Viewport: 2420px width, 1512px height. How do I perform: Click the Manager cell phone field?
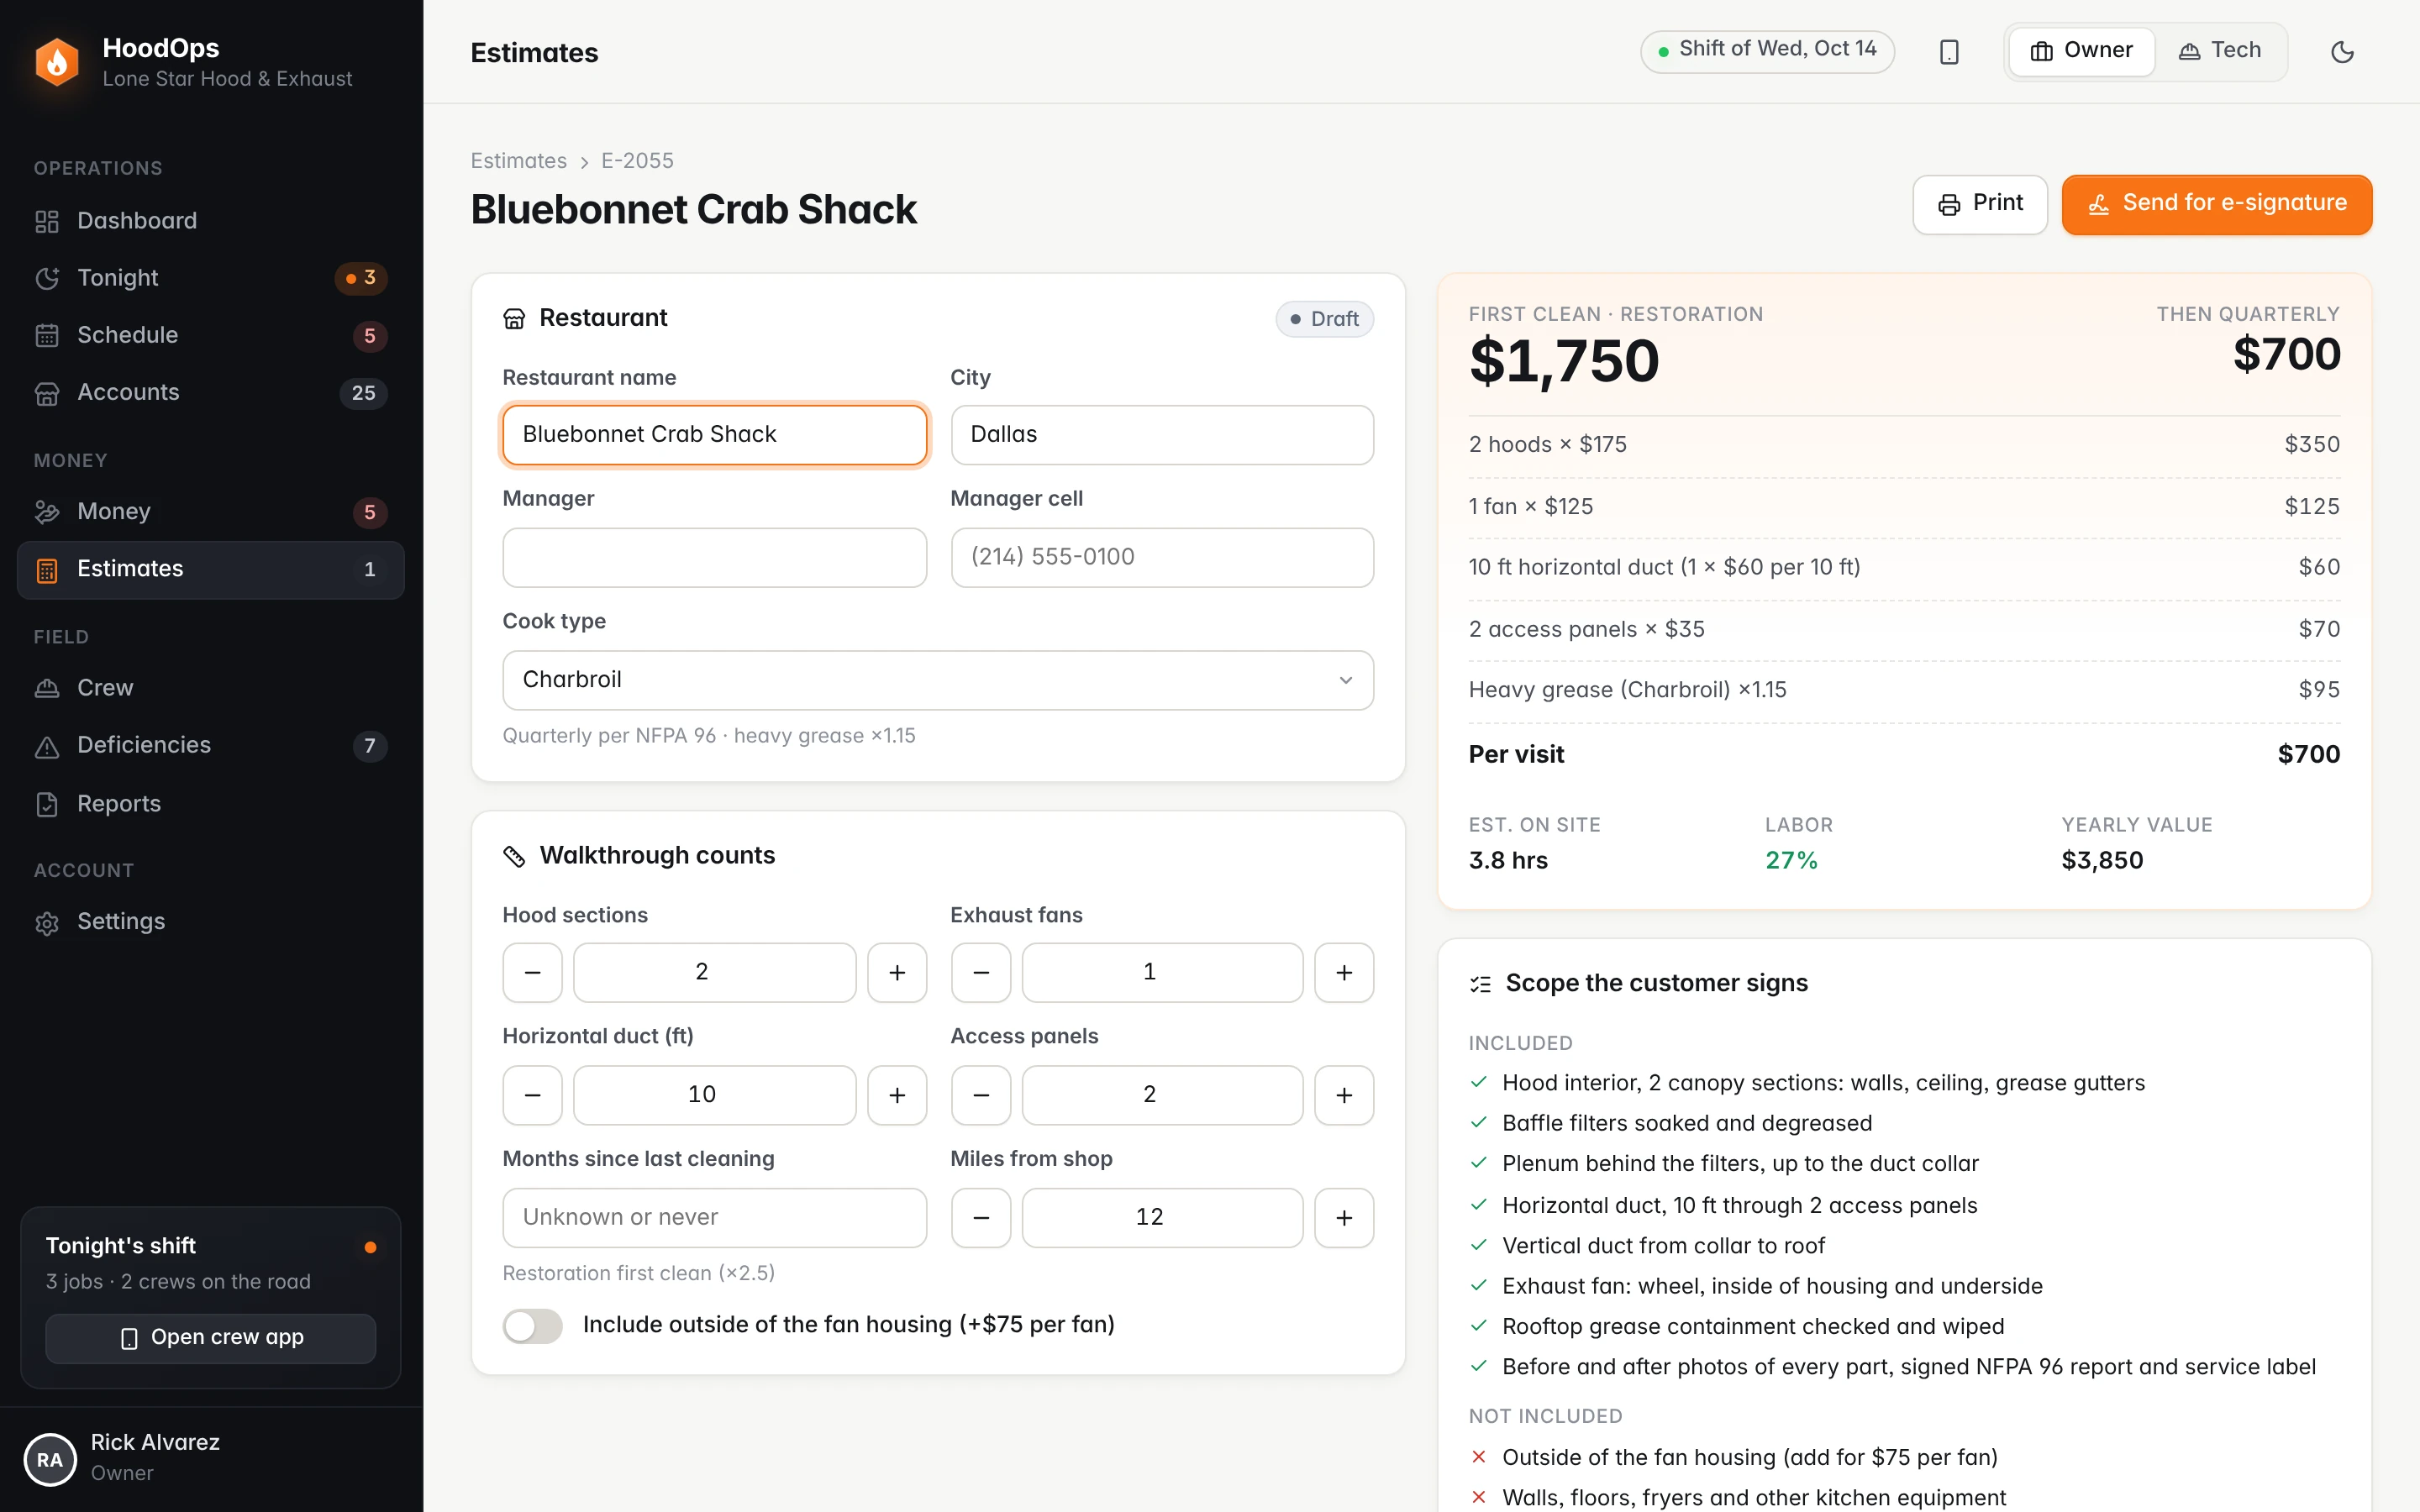[1162, 557]
